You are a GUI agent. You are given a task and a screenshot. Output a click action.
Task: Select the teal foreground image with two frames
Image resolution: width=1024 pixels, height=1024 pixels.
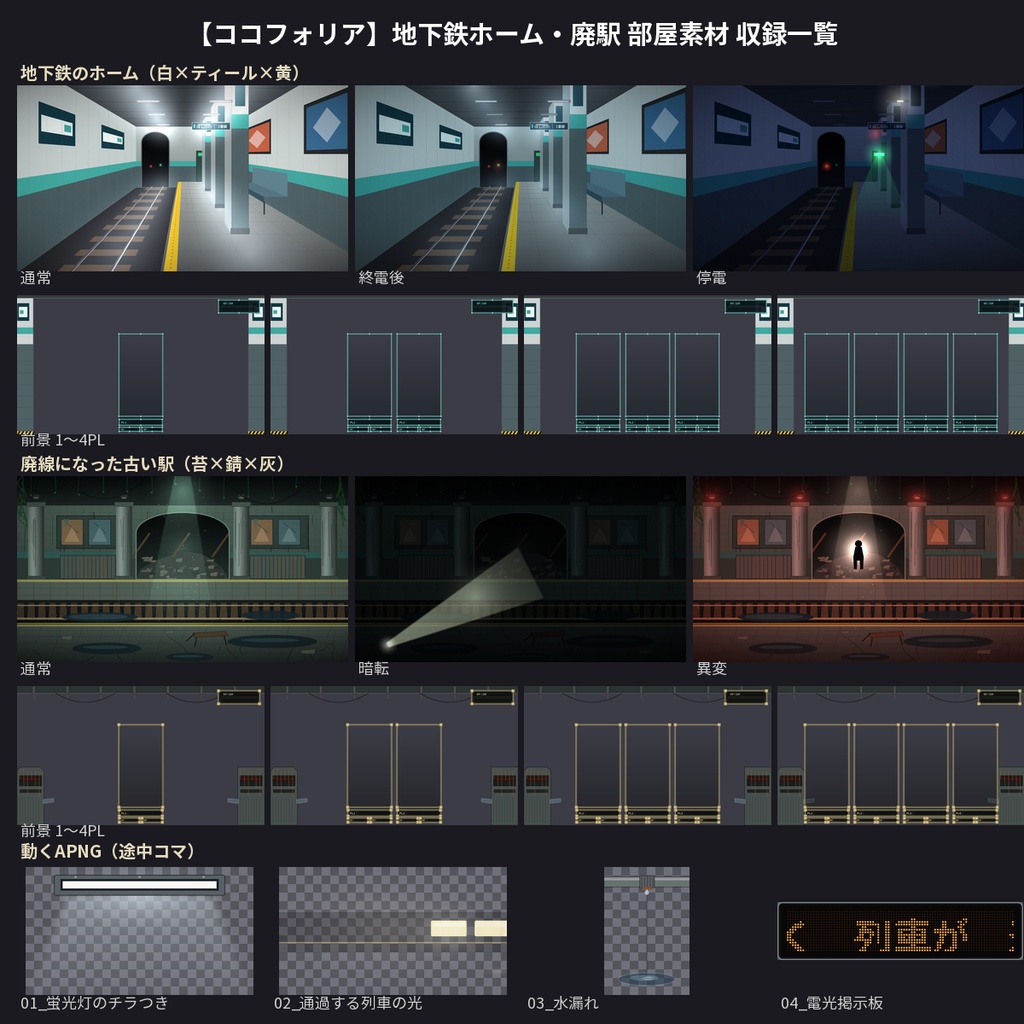[x=394, y=365]
